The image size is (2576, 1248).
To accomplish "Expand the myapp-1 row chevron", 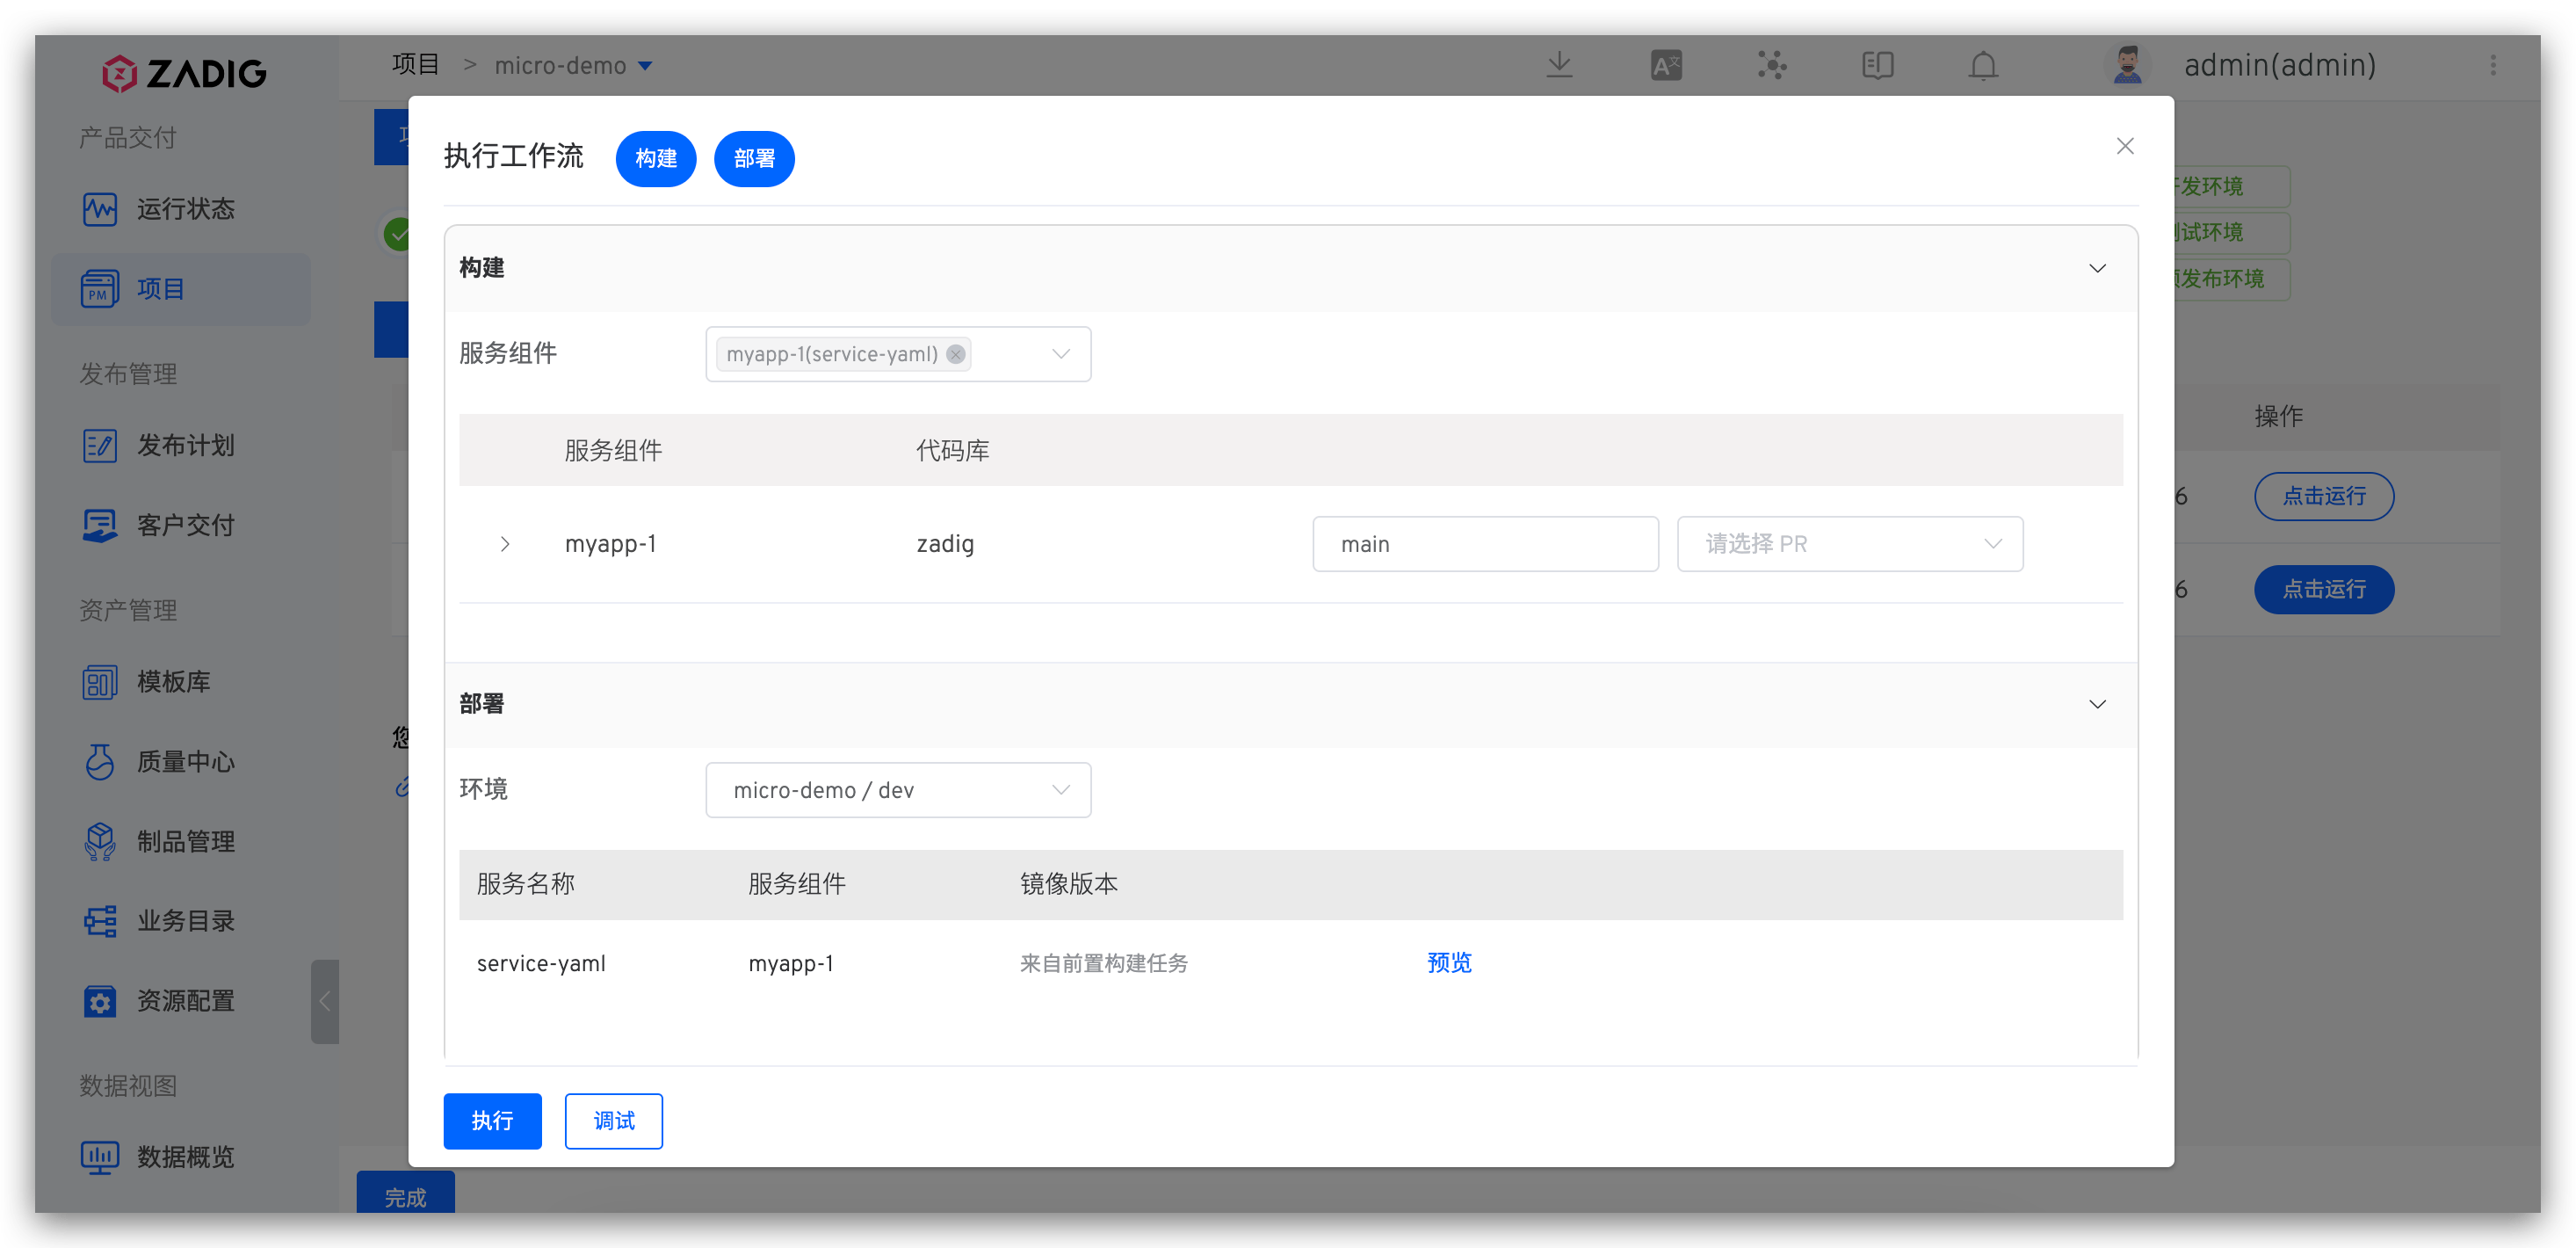I will click(x=505, y=544).
